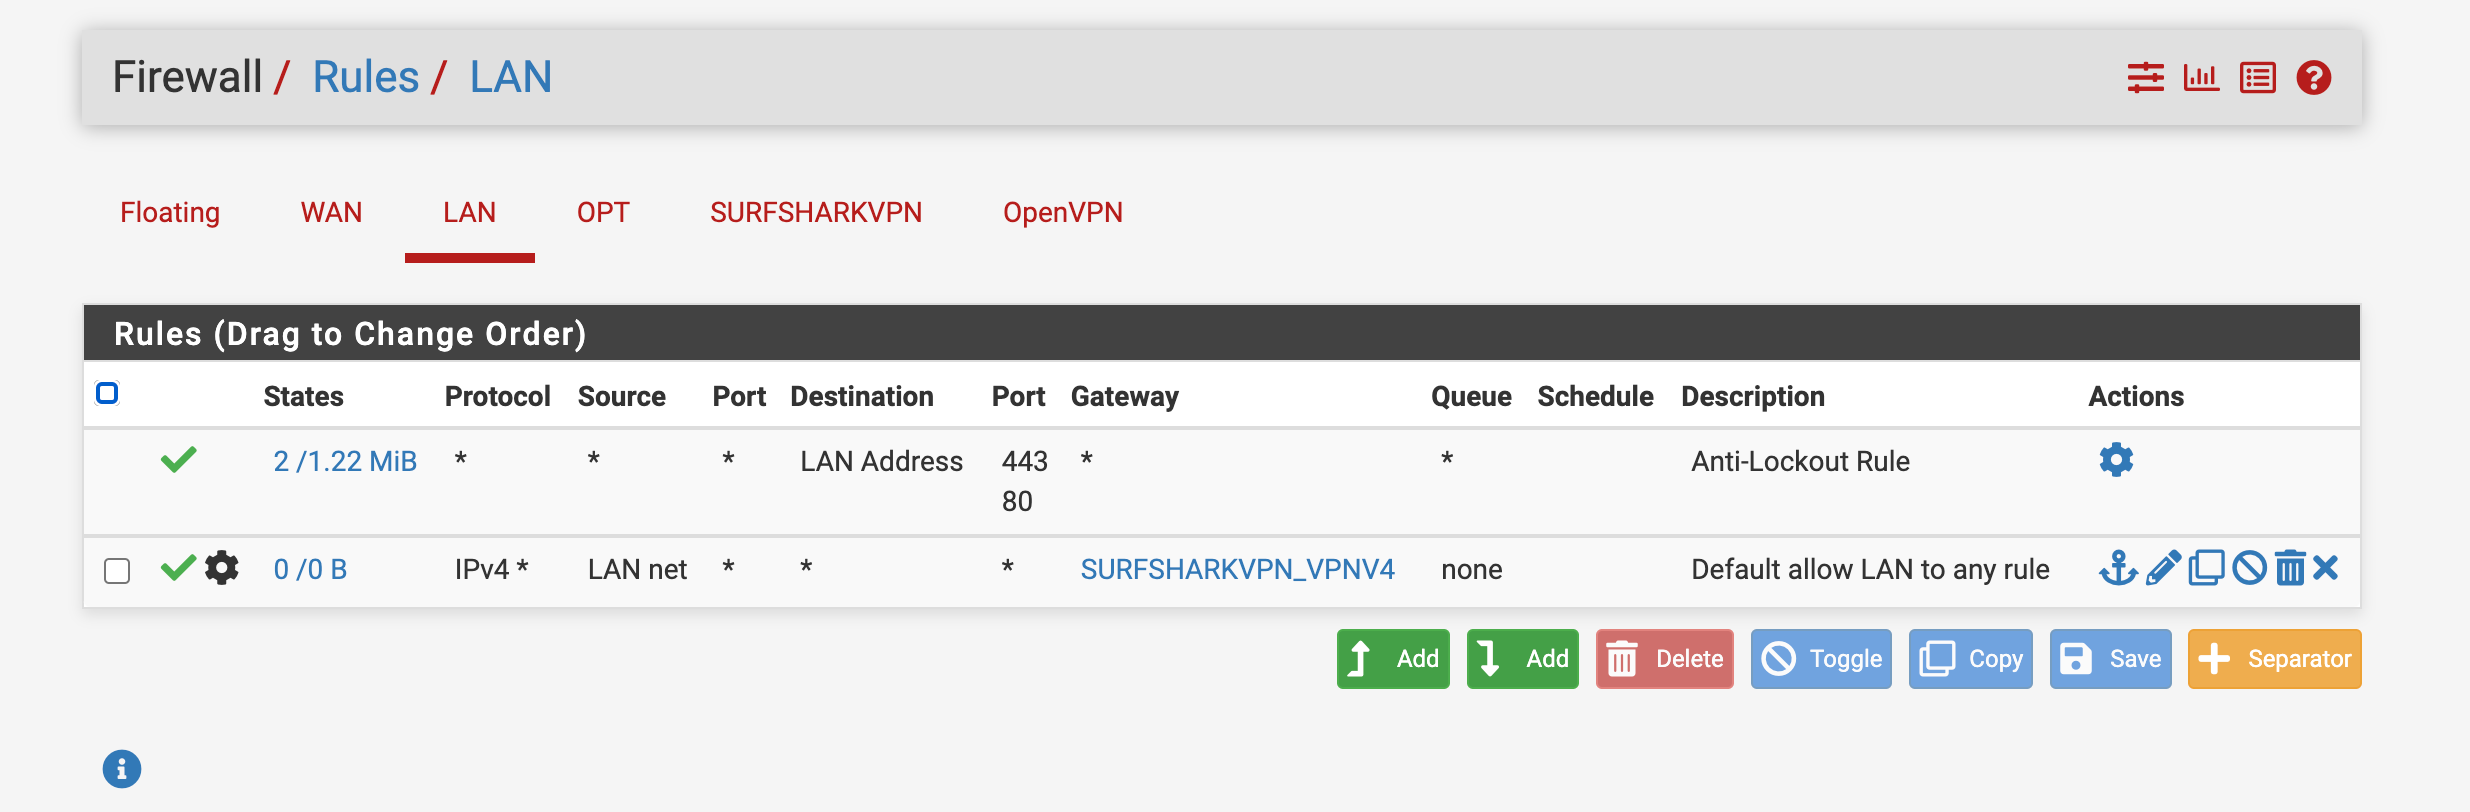Open the status graph icon
This screenshot has height=812, width=2470.
pyautogui.click(x=2201, y=78)
